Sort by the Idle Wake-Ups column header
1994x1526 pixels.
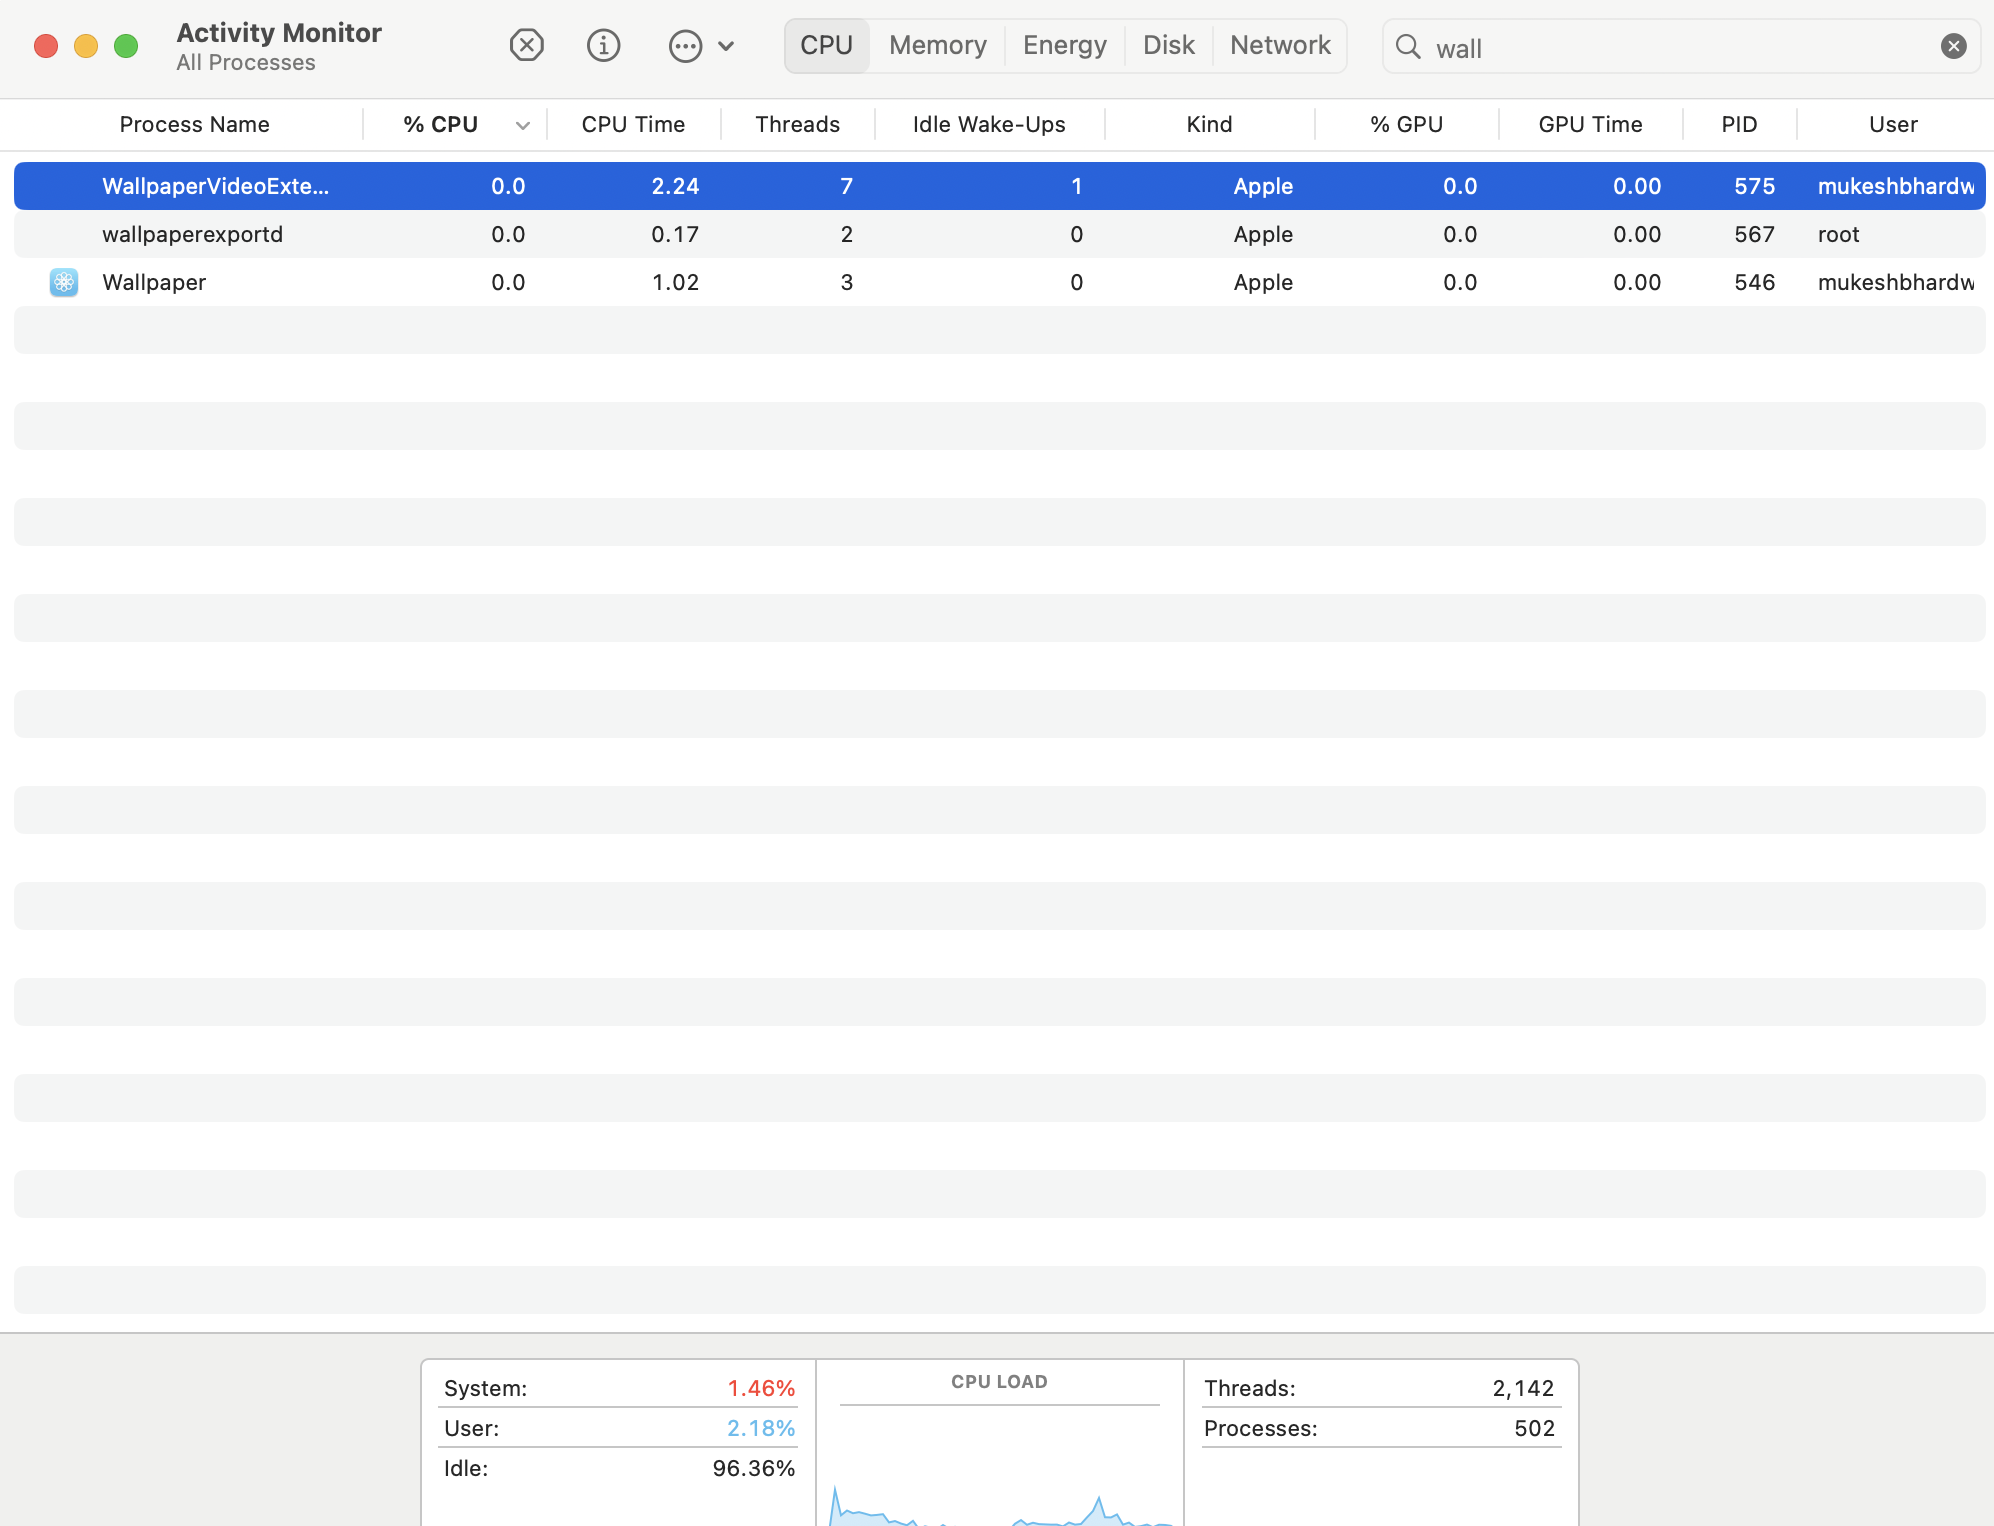pyautogui.click(x=989, y=124)
